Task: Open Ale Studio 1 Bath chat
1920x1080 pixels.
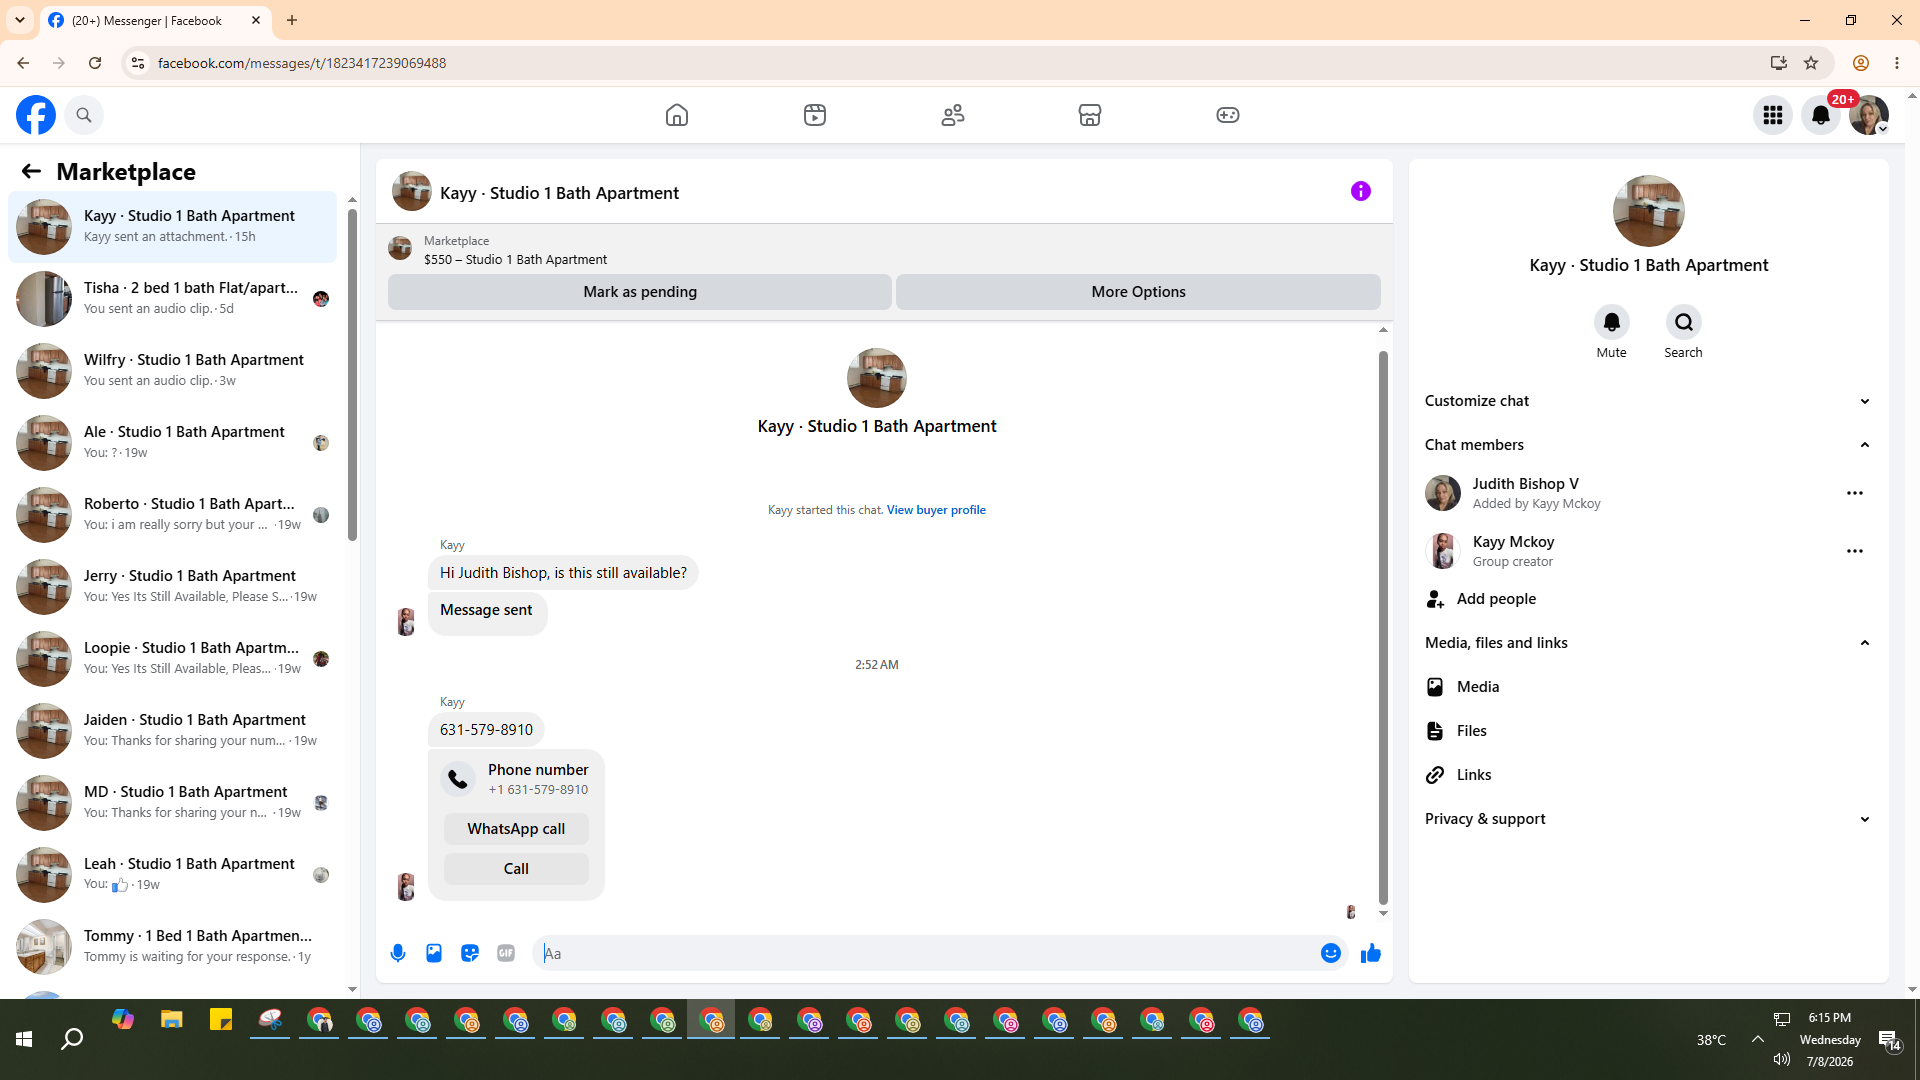Action: click(172, 443)
